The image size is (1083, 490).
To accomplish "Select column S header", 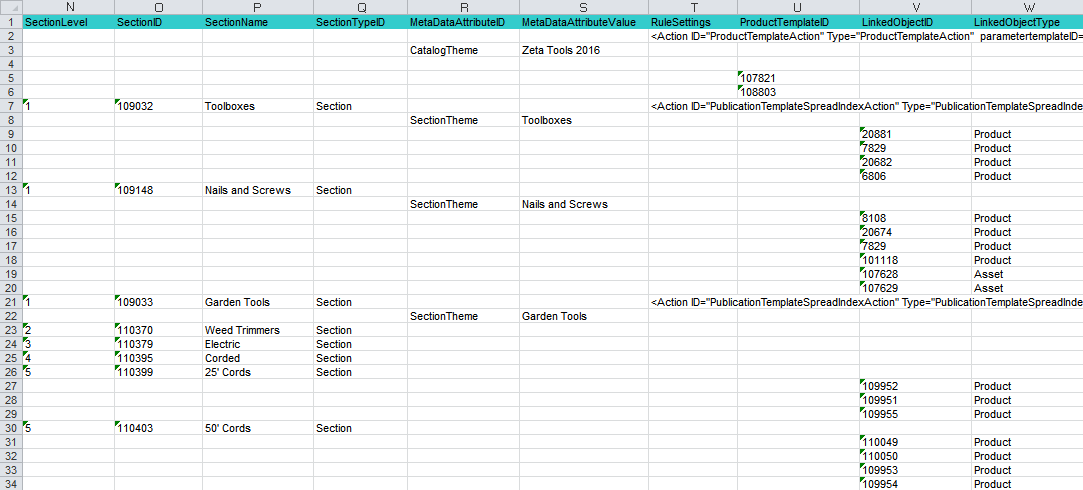I will 584,7.
